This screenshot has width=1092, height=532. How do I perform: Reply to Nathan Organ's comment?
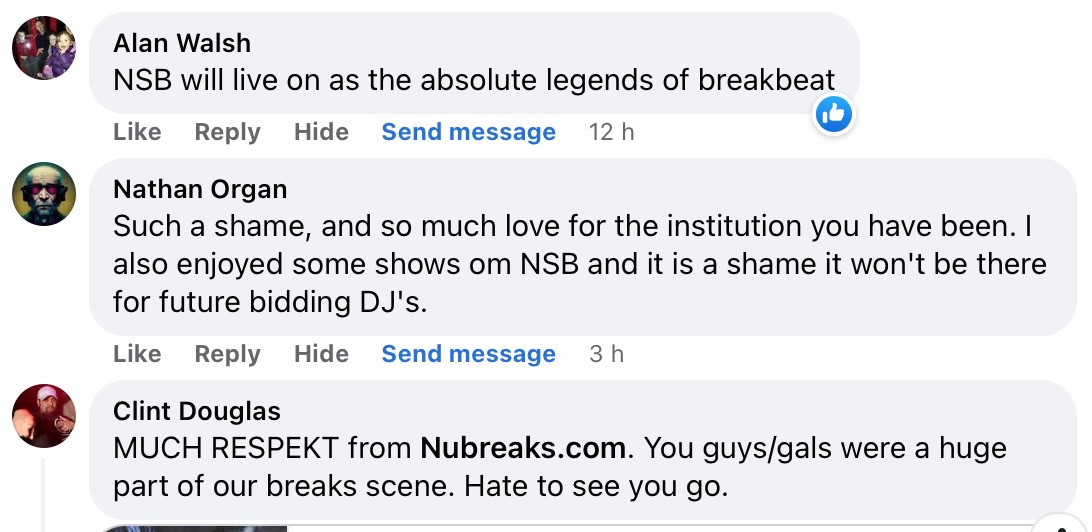pyautogui.click(x=227, y=354)
